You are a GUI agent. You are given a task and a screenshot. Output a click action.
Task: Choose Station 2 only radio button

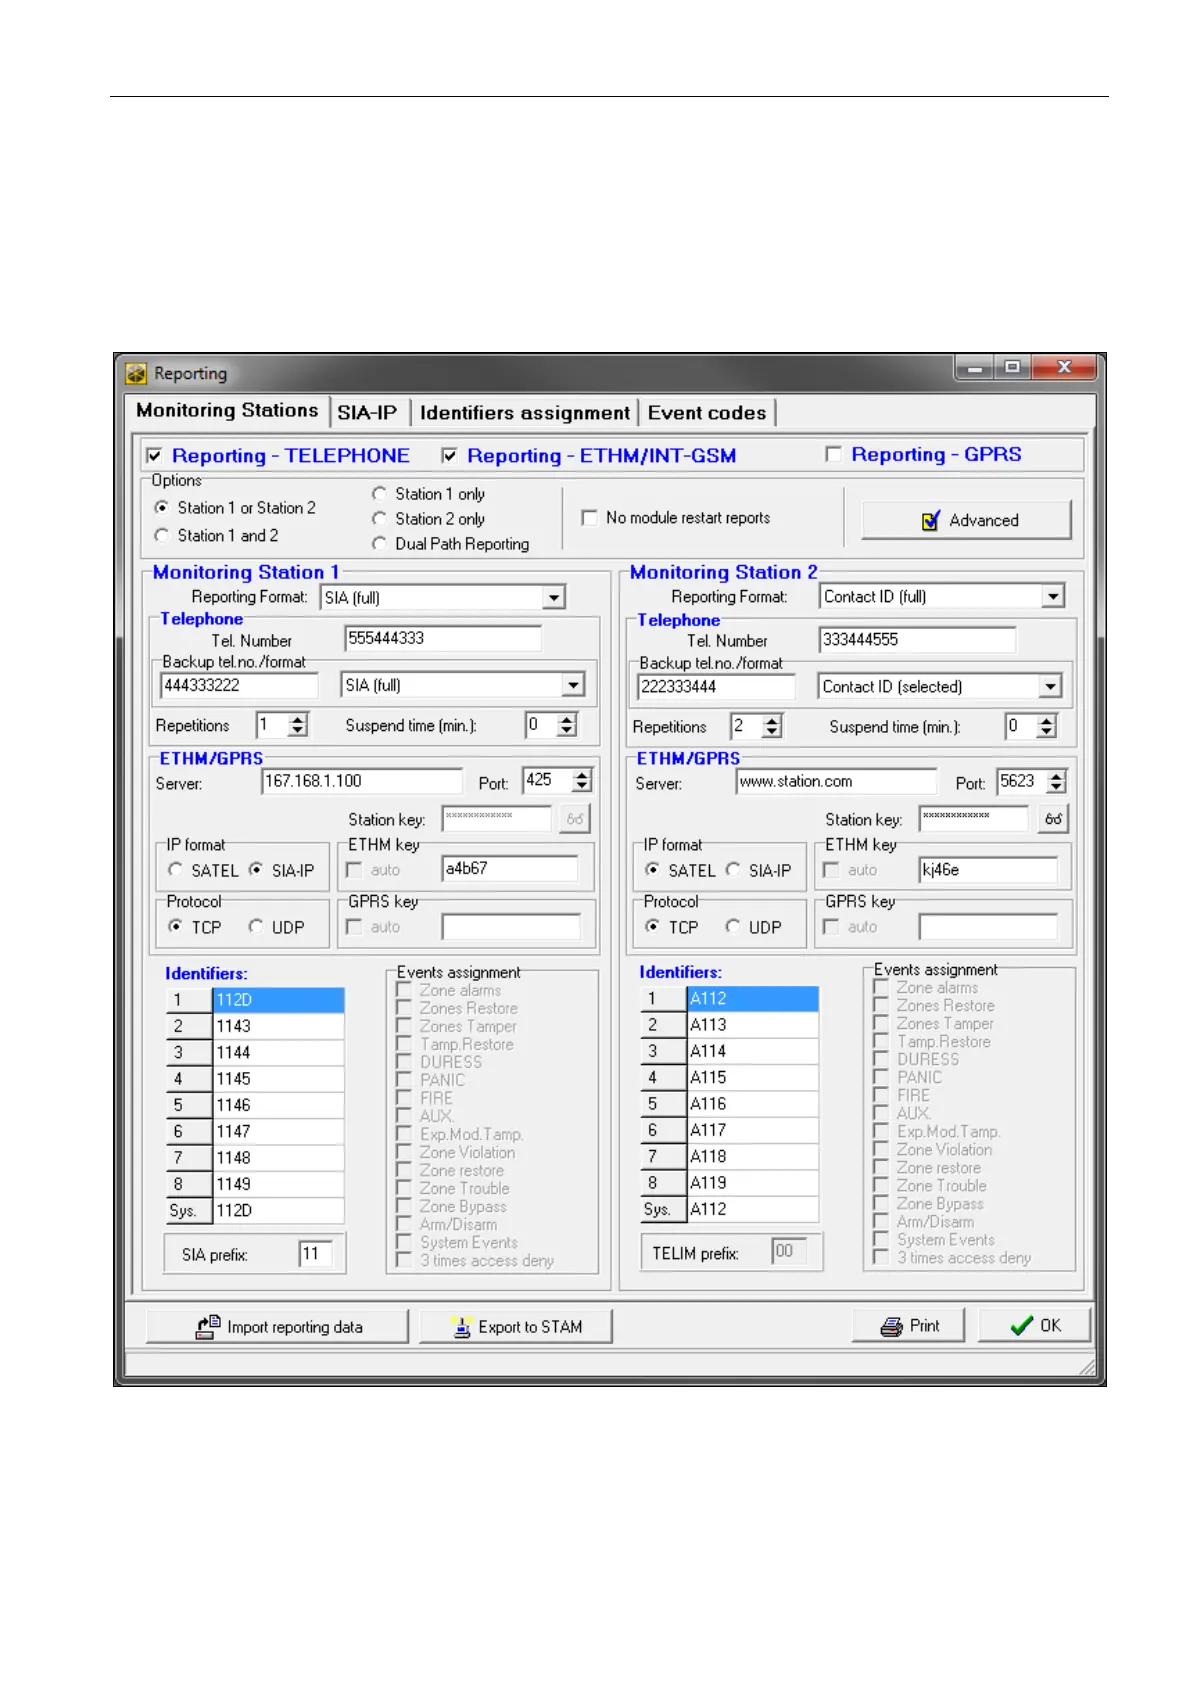click(x=379, y=519)
